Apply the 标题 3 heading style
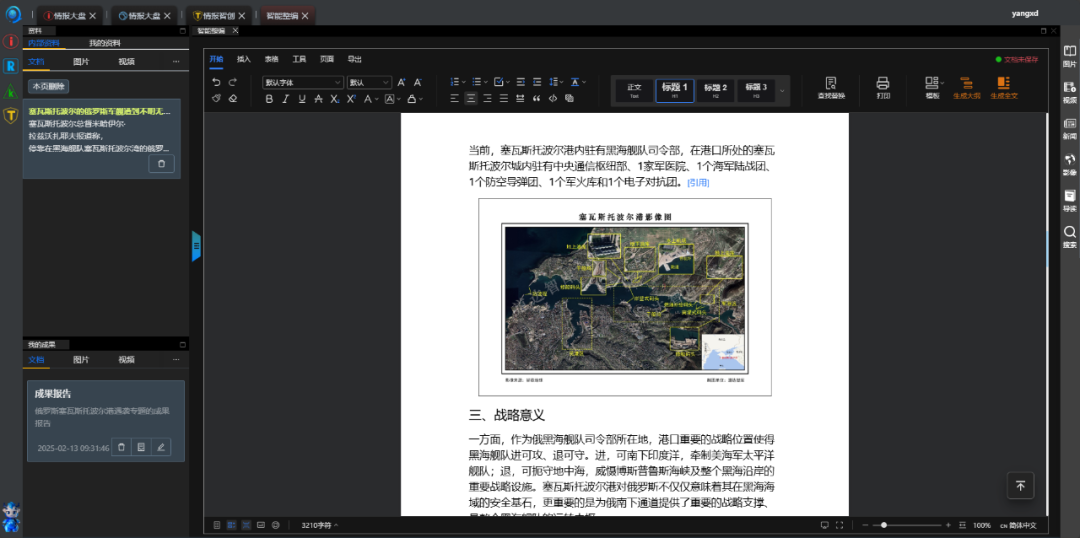The image size is (1080, 538). tap(756, 90)
